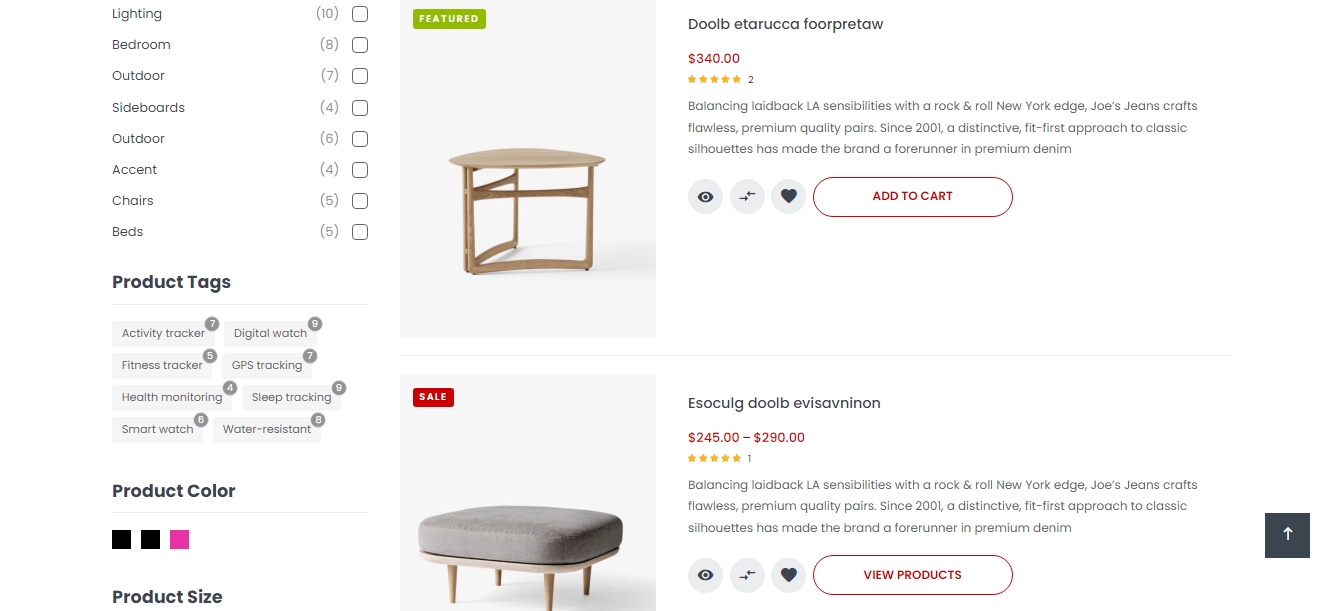Choose the pink product color swatch

pyautogui.click(x=179, y=540)
